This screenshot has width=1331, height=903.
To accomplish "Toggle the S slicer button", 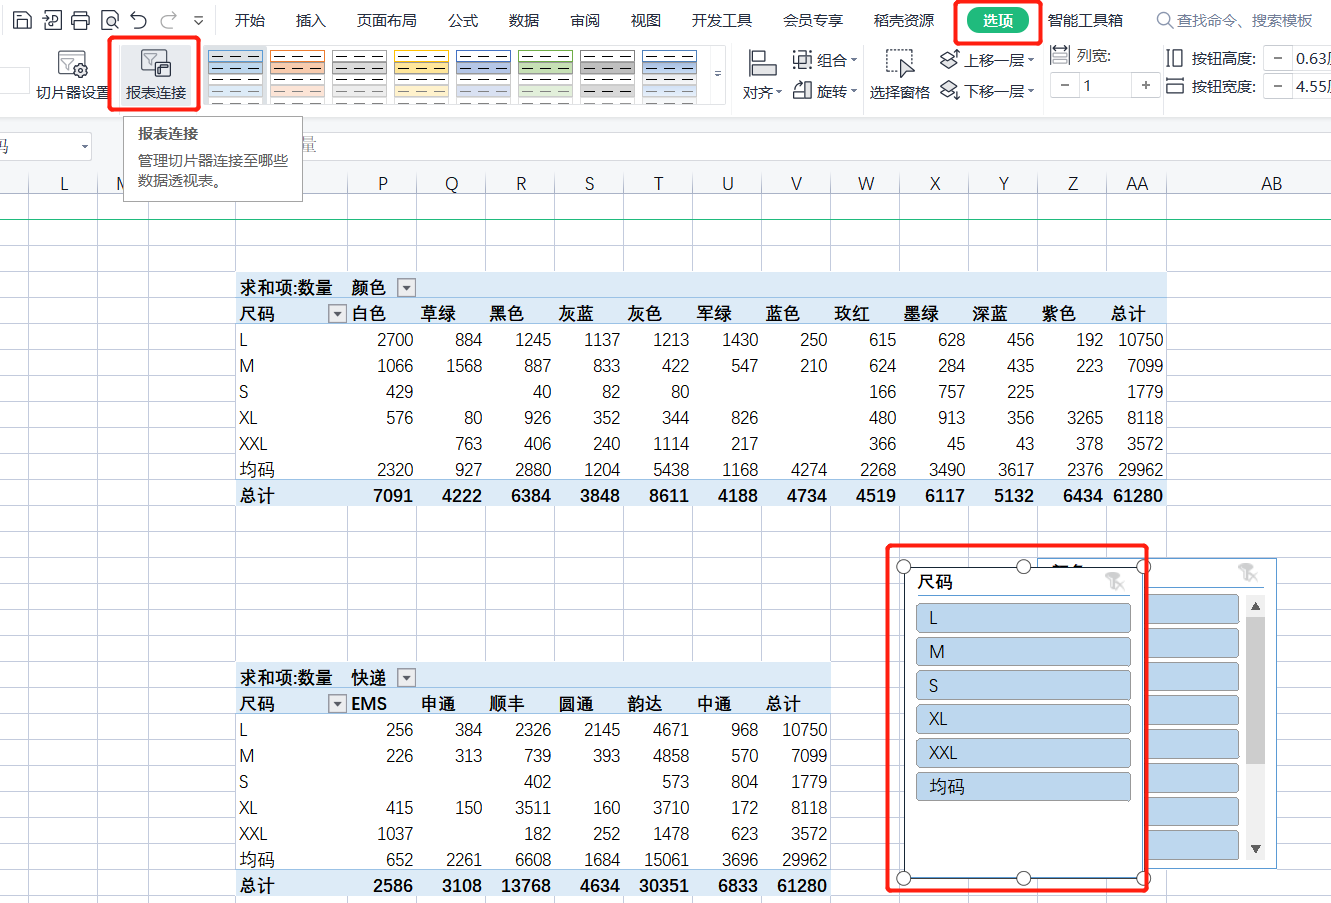I will pos(1023,685).
